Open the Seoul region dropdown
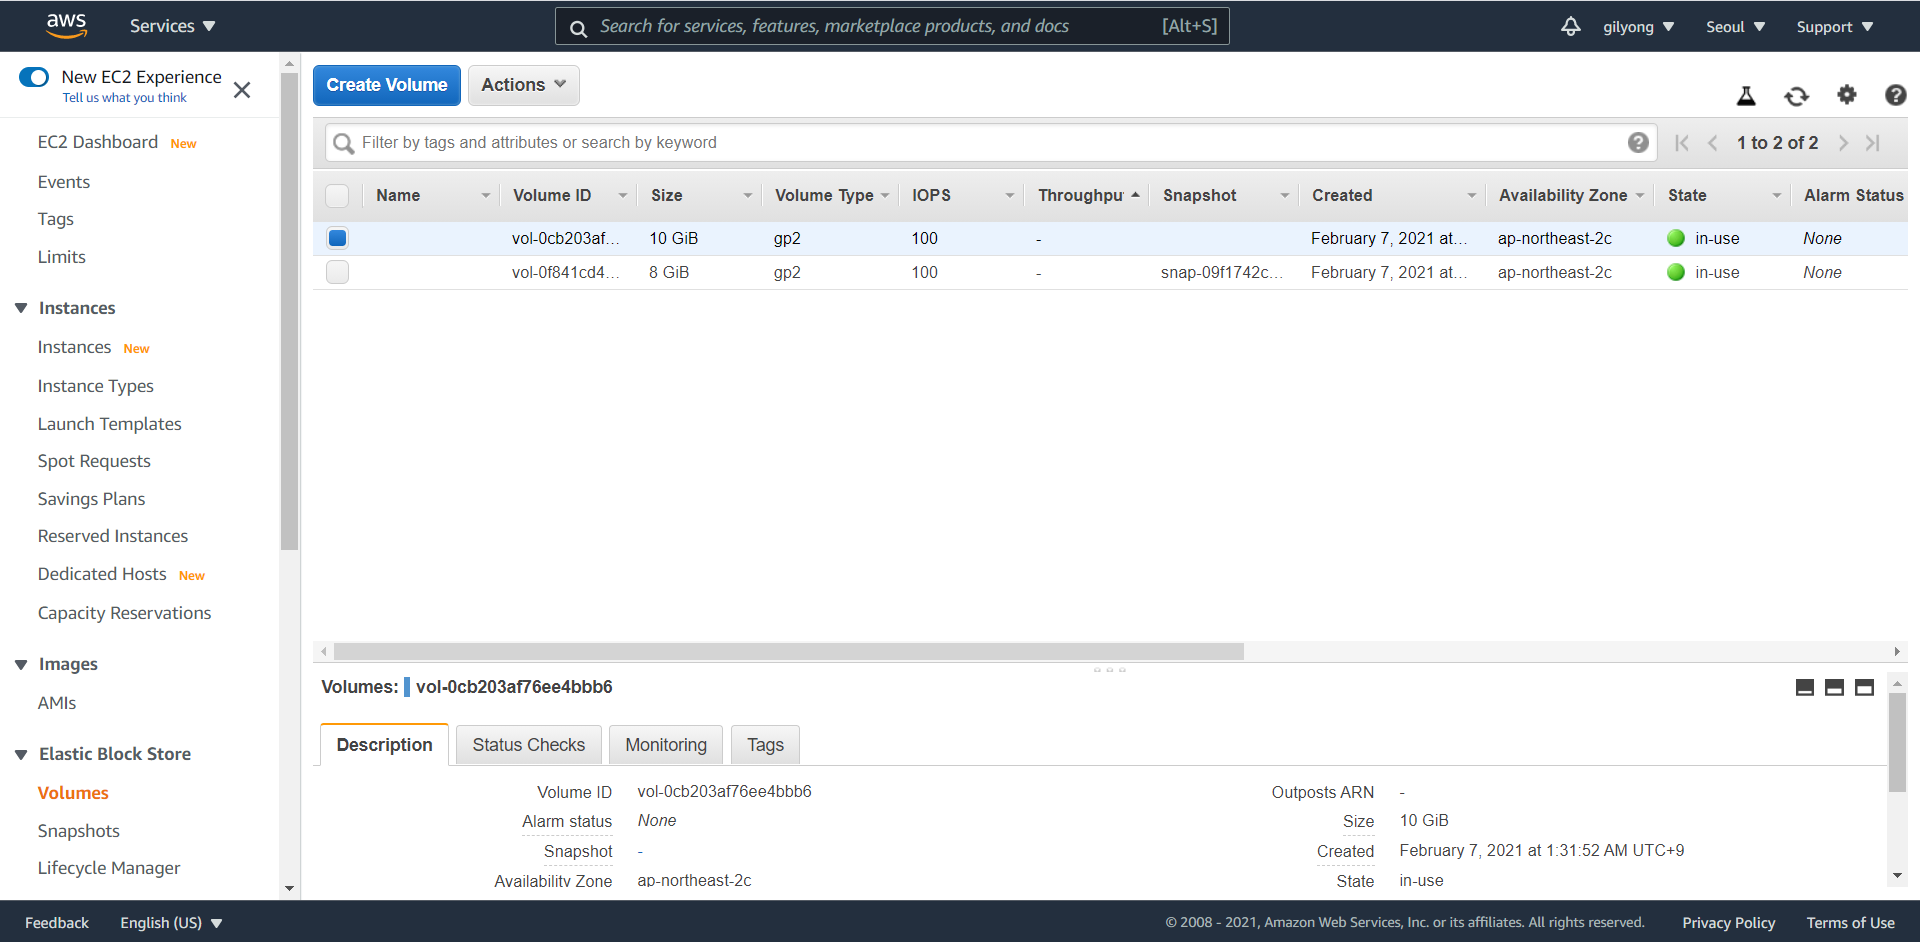 [1735, 27]
